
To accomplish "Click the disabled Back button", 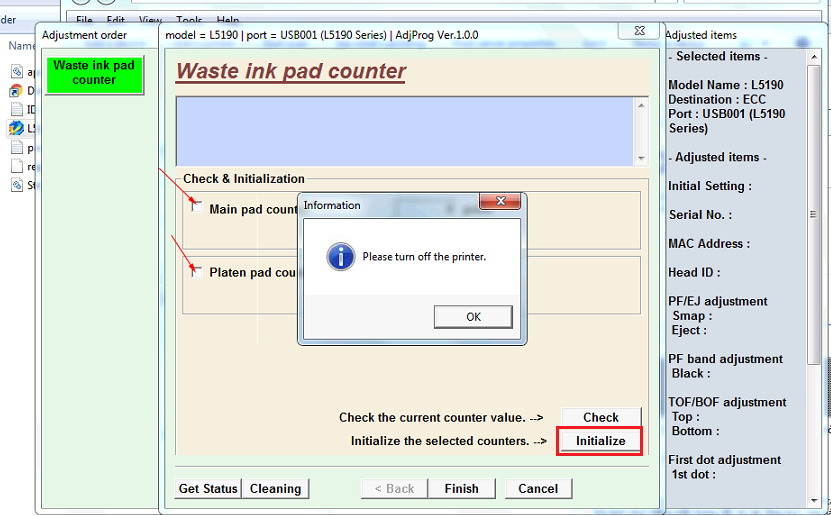I will tap(394, 489).
